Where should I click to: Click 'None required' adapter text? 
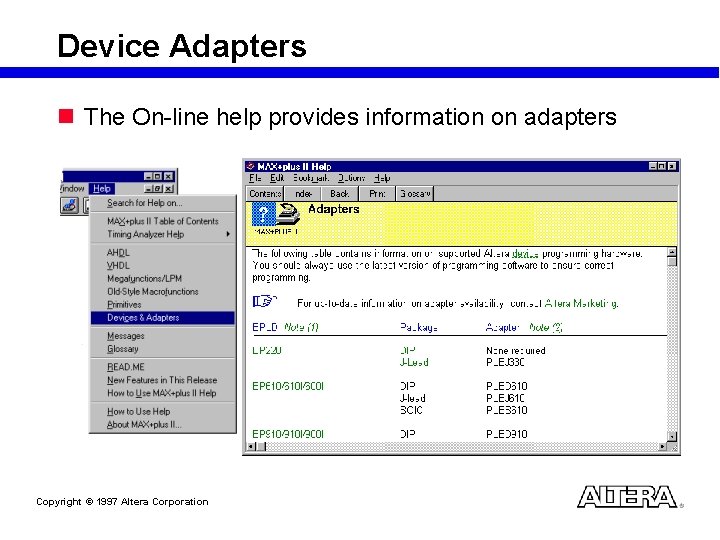(516, 351)
